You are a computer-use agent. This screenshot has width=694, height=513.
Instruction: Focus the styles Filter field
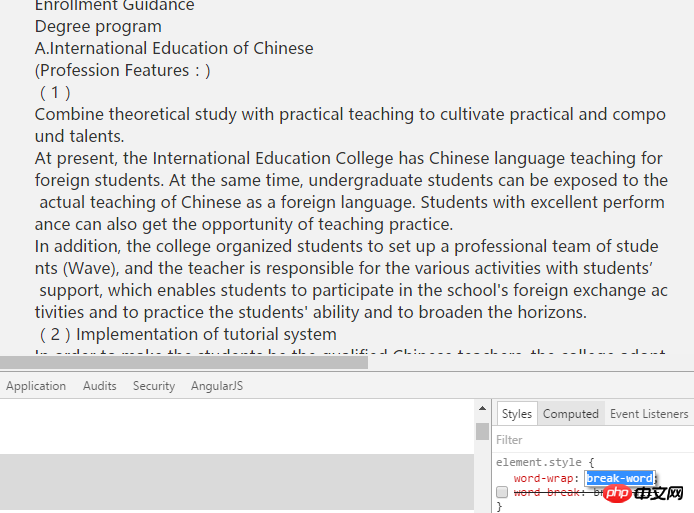coord(593,440)
